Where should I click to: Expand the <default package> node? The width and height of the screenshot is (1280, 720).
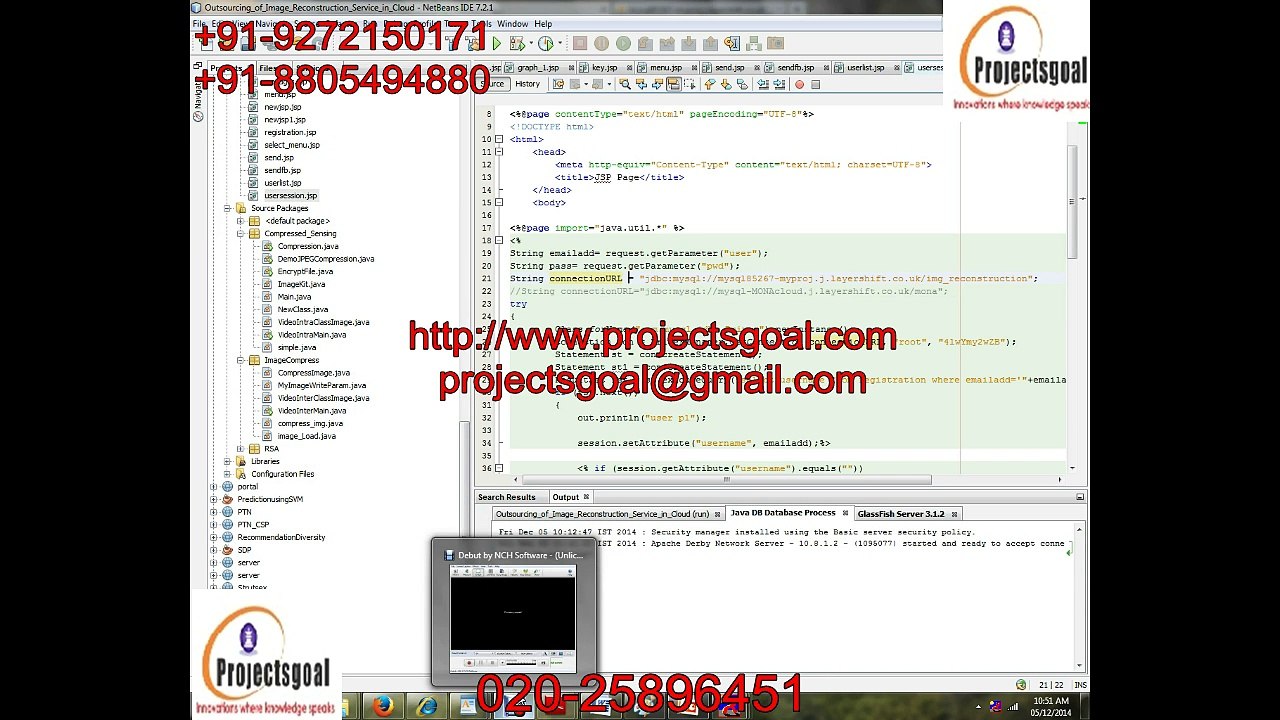click(x=240, y=221)
